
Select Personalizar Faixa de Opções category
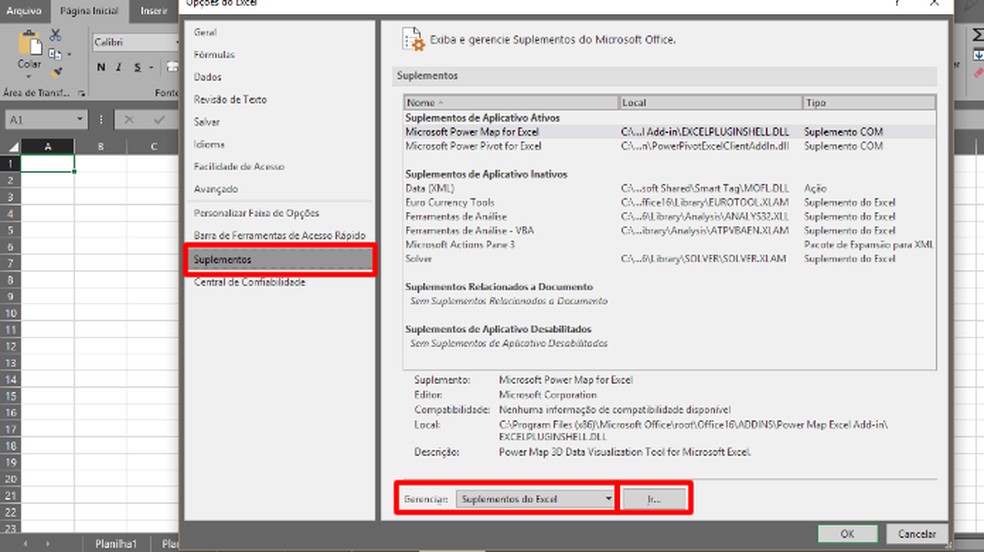pyautogui.click(x=279, y=213)
